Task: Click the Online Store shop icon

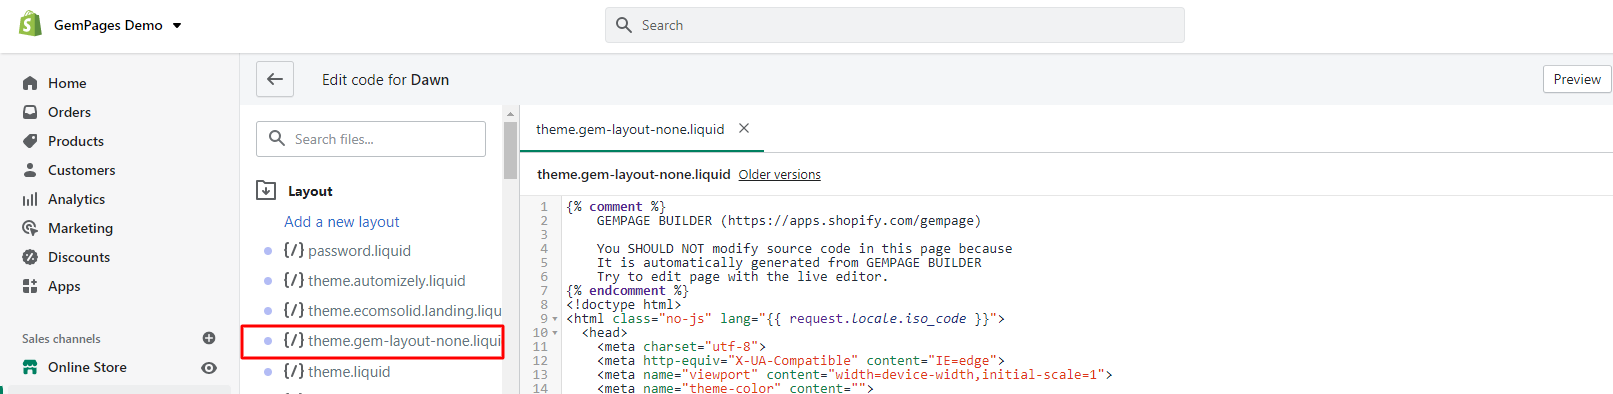Action: pos(30,367)
